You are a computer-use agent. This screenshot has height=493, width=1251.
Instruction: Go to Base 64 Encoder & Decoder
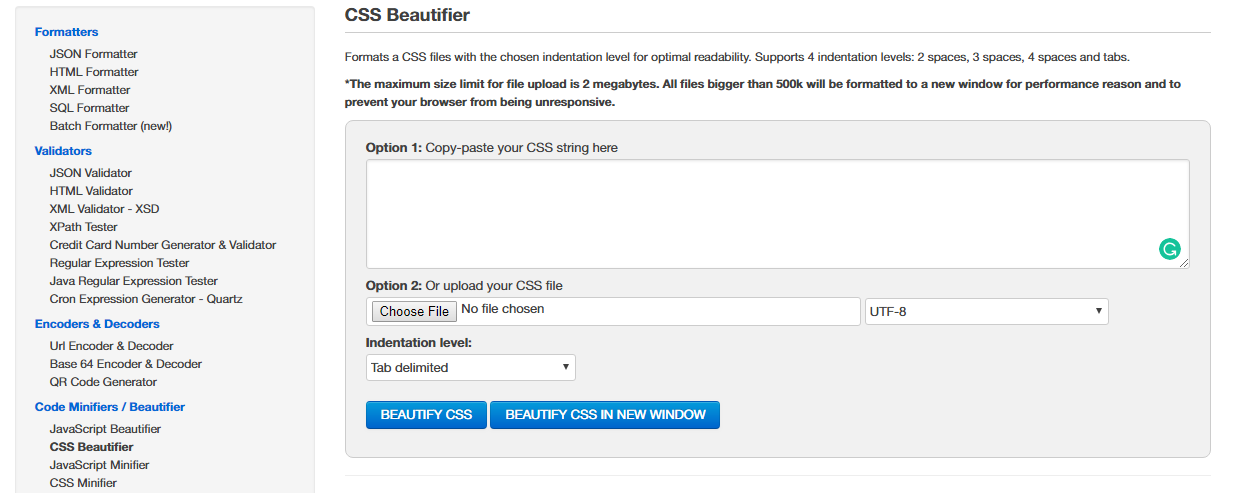(126, 364)
